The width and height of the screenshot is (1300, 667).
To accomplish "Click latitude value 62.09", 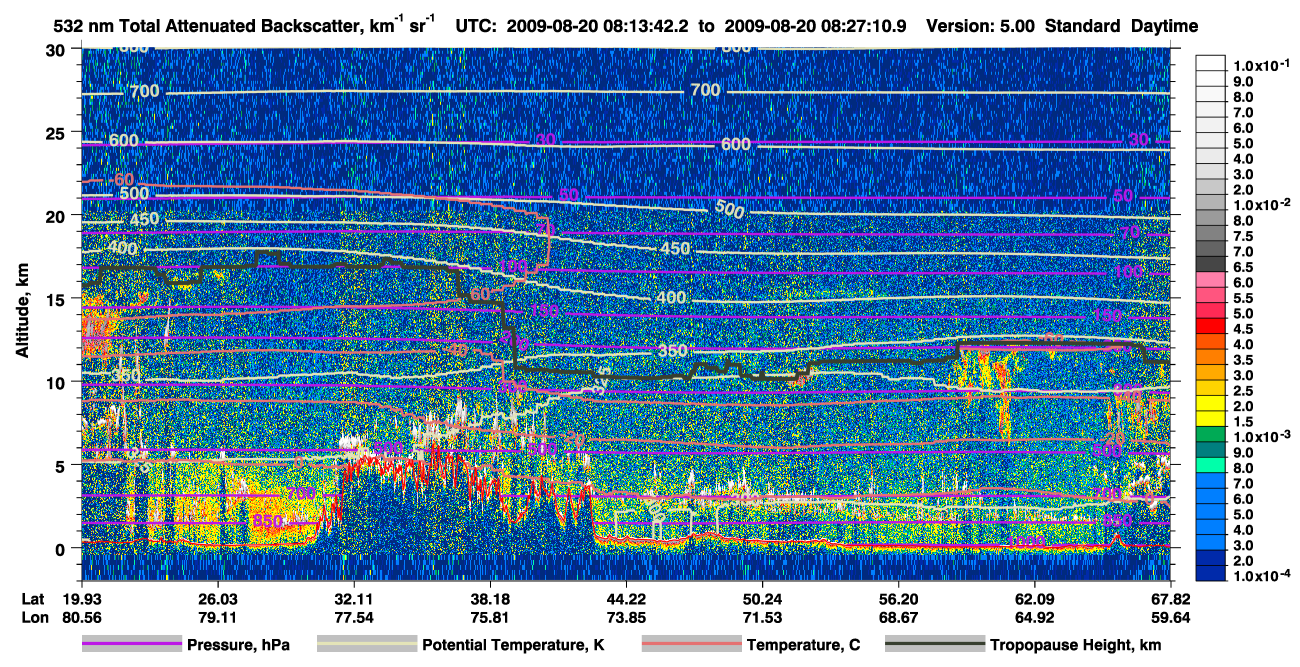I will (1034, 598).
